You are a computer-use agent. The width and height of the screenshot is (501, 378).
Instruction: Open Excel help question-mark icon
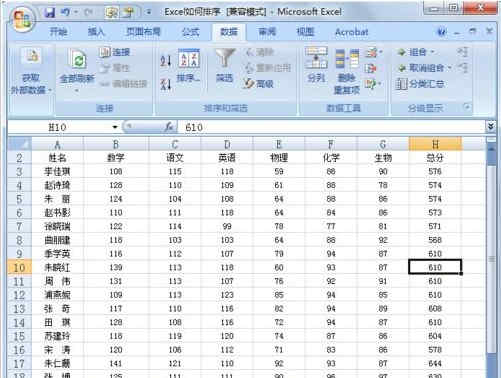pyautogui.click(x=442, y=32)
